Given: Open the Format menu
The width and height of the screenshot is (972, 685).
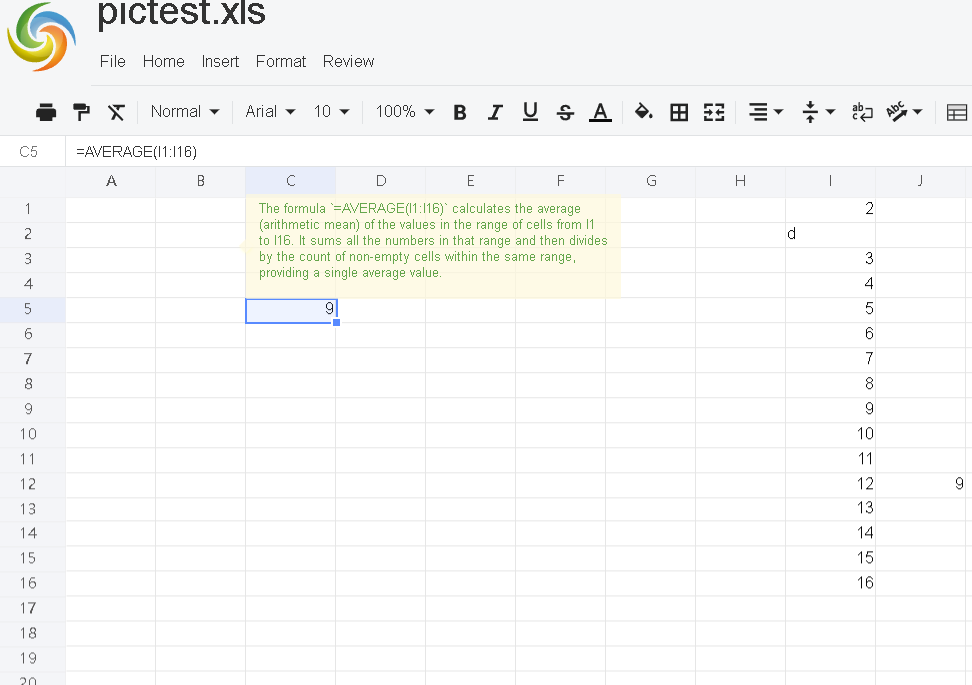Looking at the screenshot, I should click(281, 61).
